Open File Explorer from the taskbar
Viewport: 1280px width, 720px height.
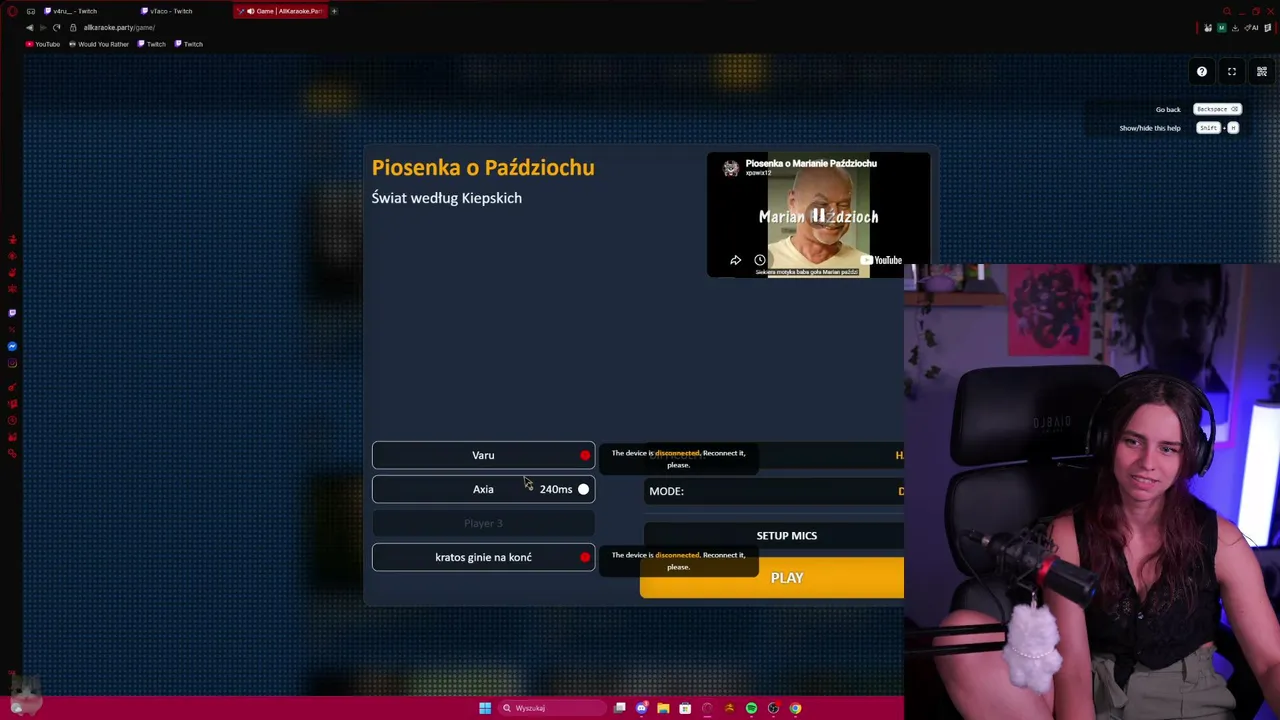663,708
